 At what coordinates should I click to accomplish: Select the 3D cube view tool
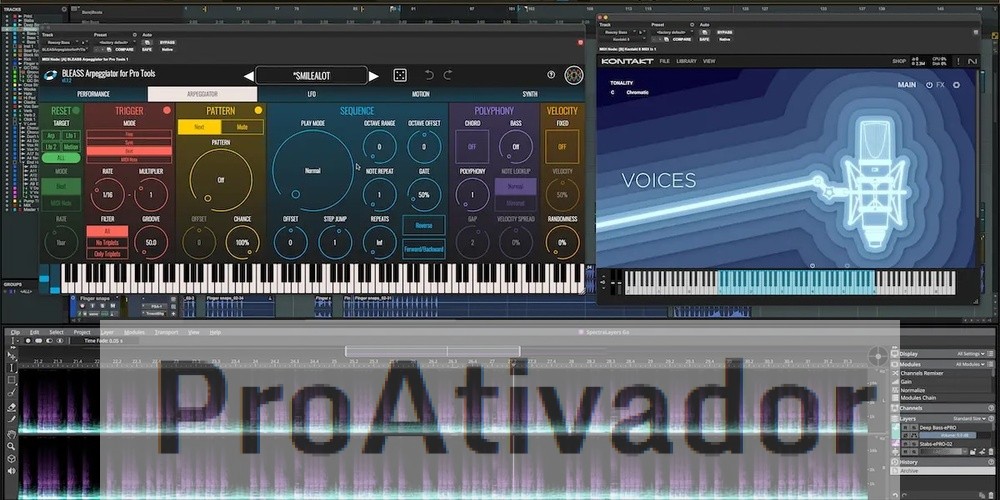(x=11, y=459)
